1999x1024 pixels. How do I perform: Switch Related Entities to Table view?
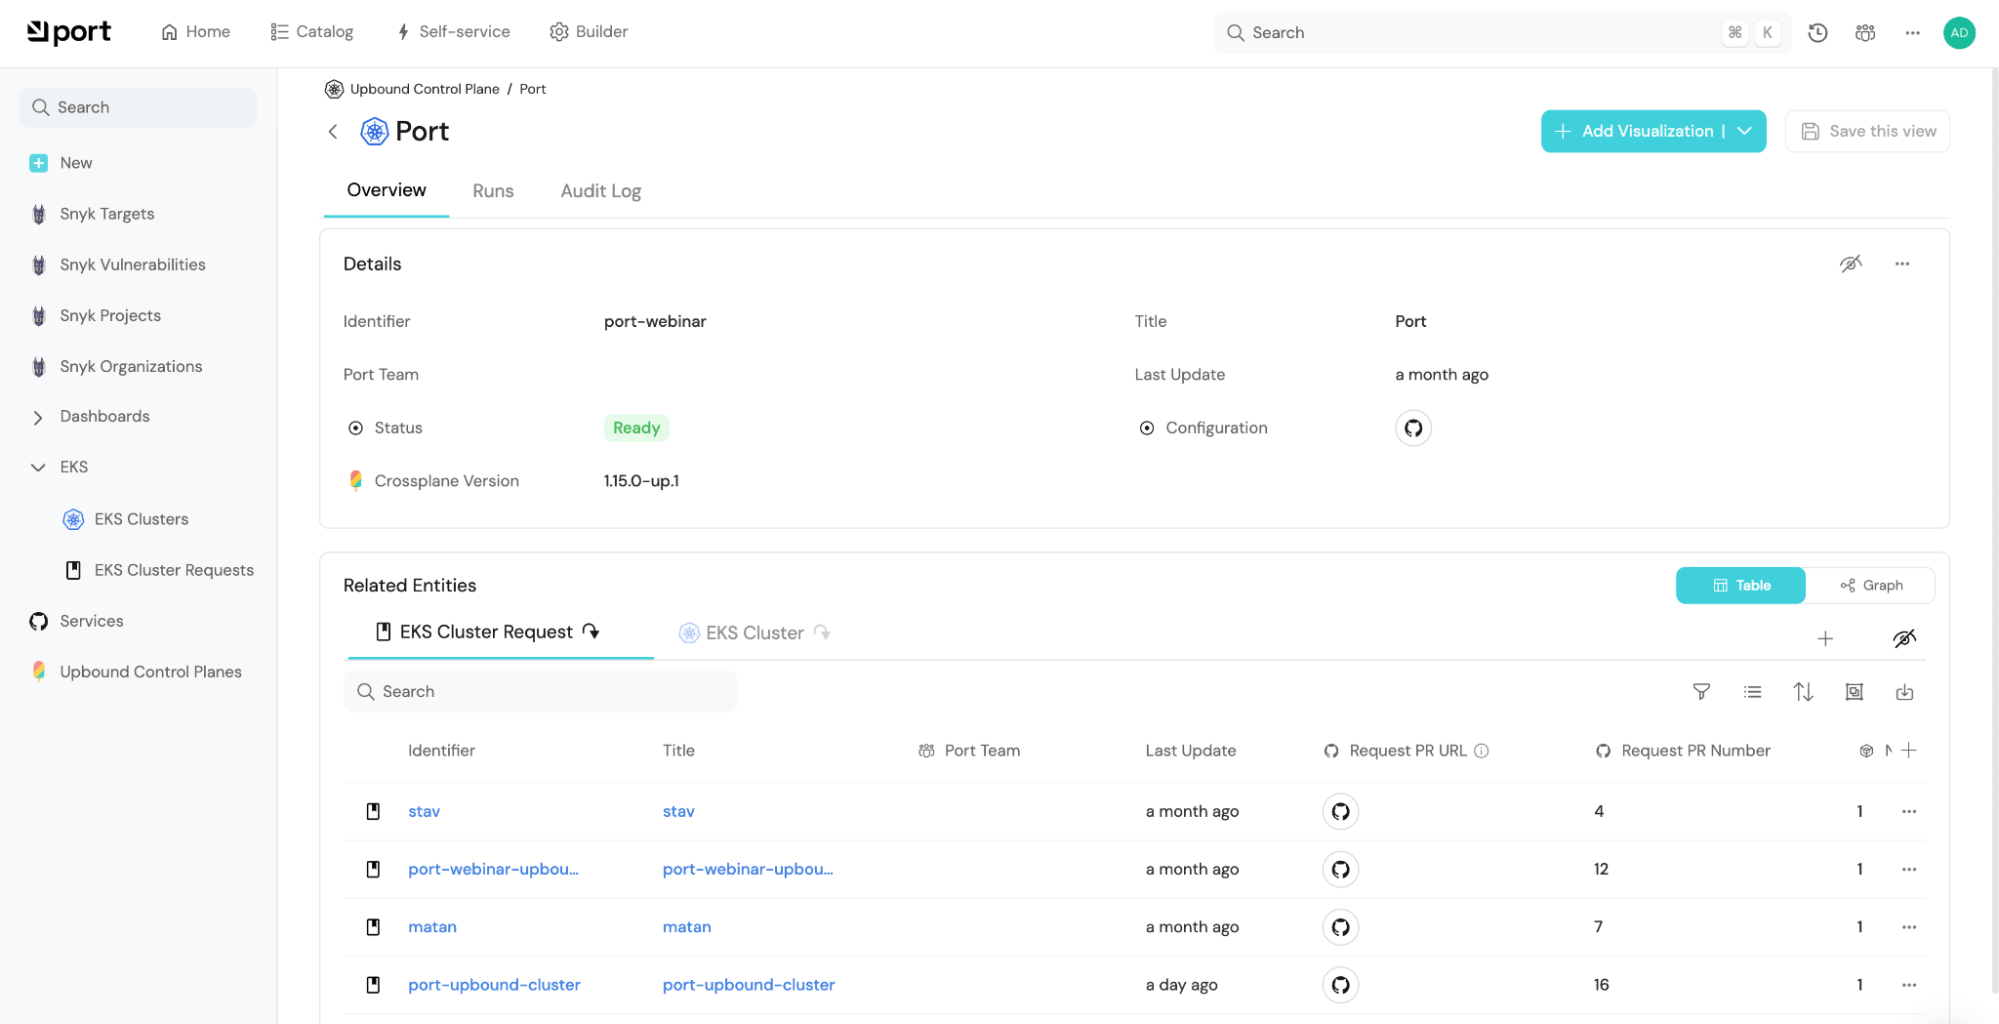click(1741, 585)
